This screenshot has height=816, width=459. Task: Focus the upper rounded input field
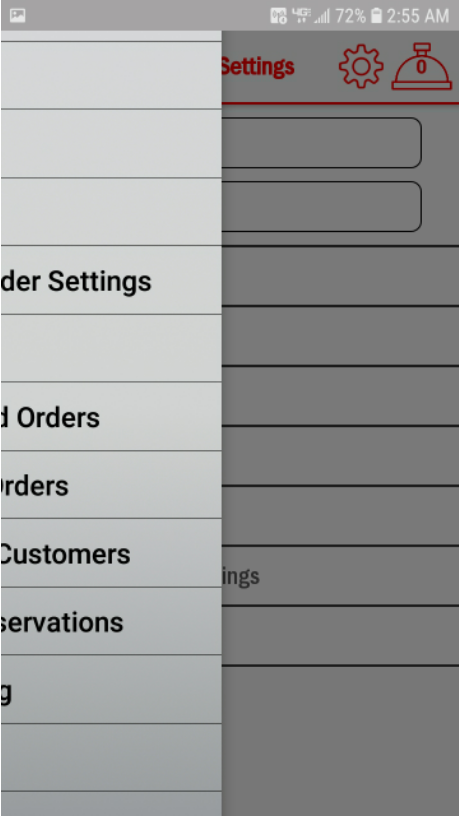[x=322, y=143]
